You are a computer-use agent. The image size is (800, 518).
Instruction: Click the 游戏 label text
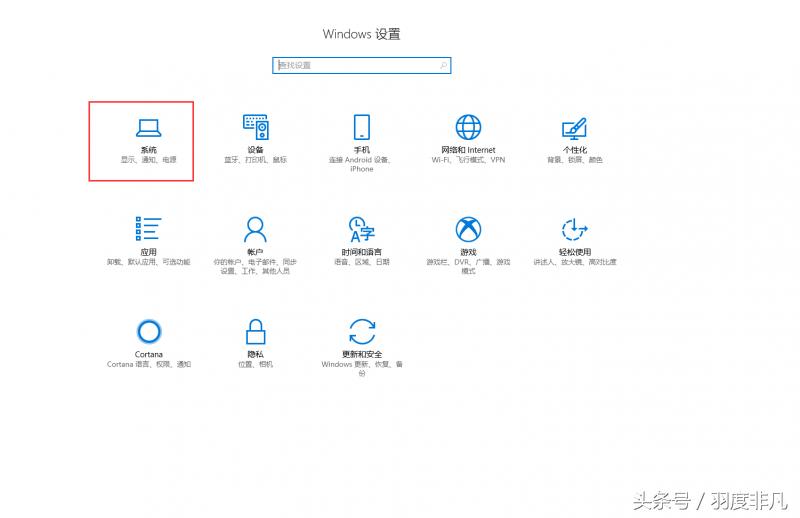(468, 252)
